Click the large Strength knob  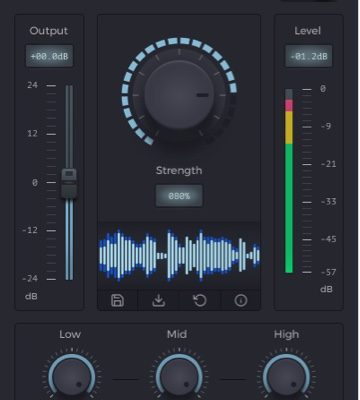coord(179,95)
